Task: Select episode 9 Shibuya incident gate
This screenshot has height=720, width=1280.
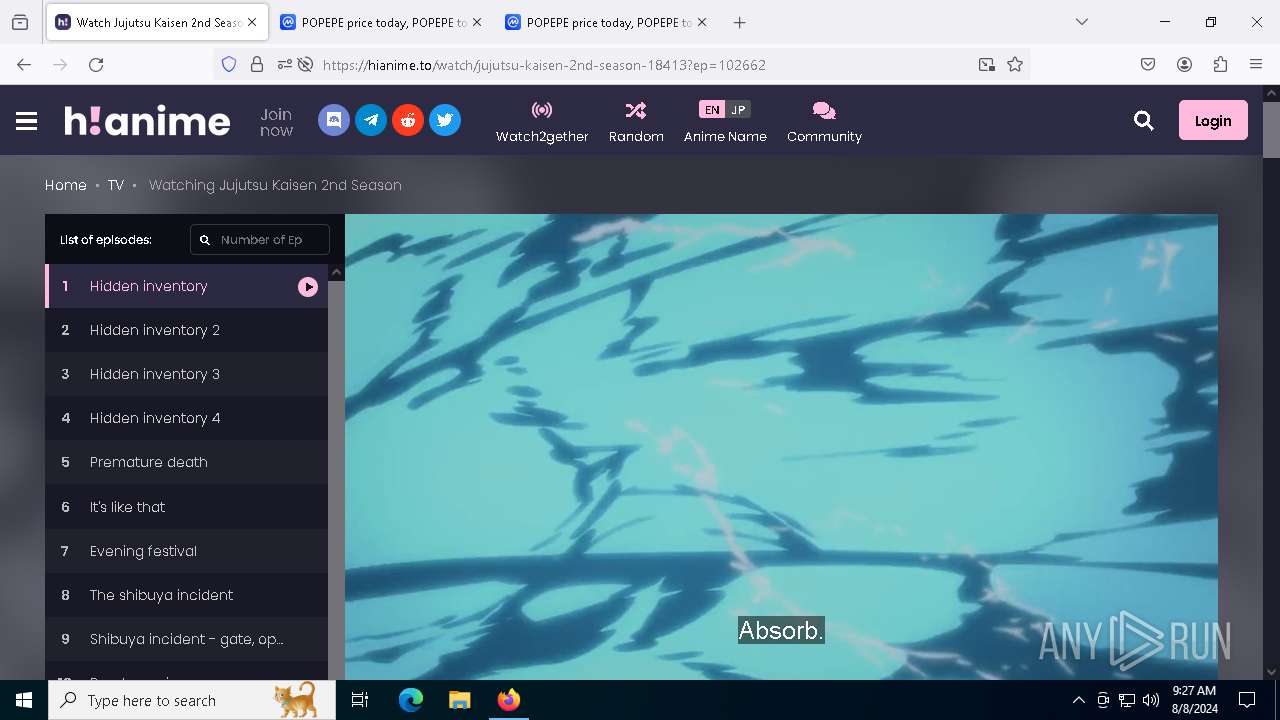Action: [186, 639]
